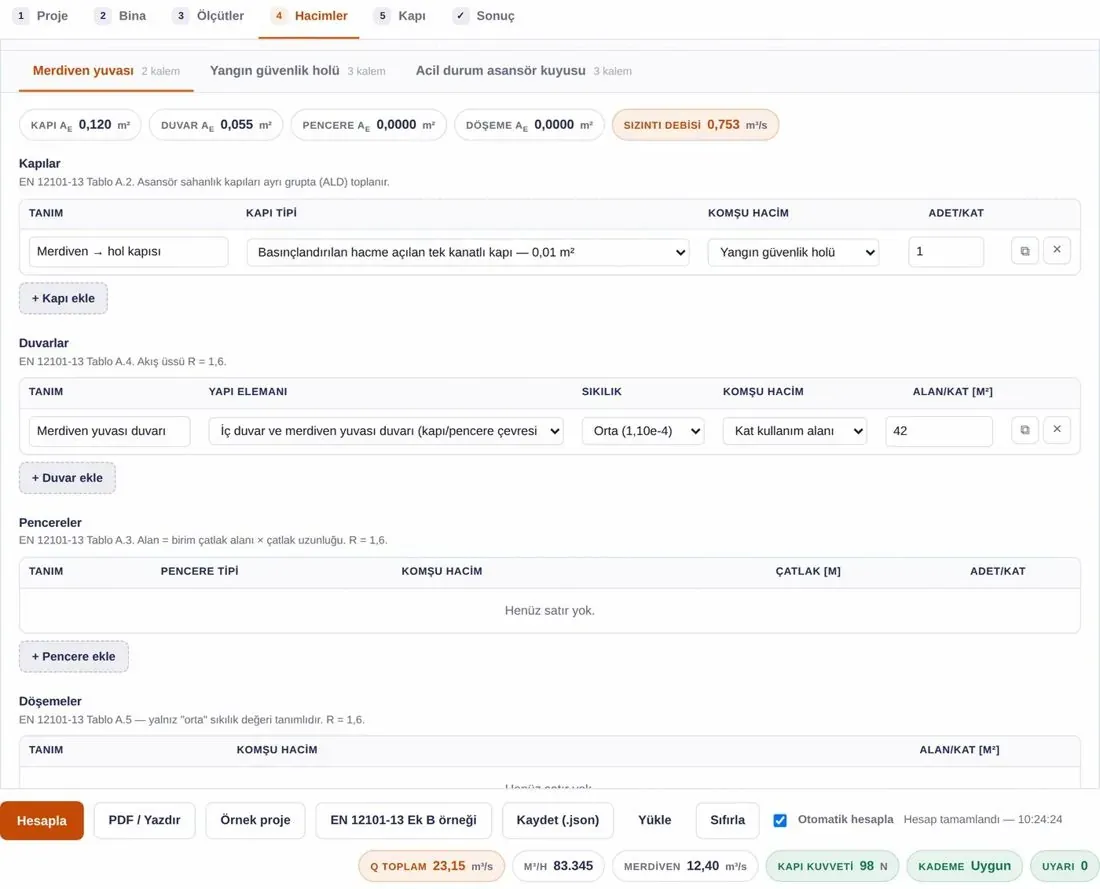The height and width of the screenshot is (889, 1100).
Task: Click the door Tanım input field
Action: [128, 252]
